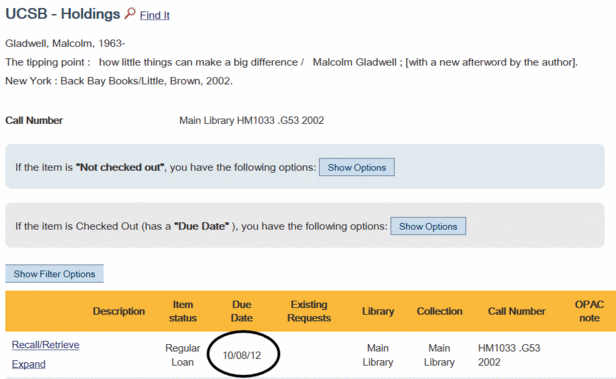Click the author line Gladwell, Malcolm, 1963-

(65, 43)
